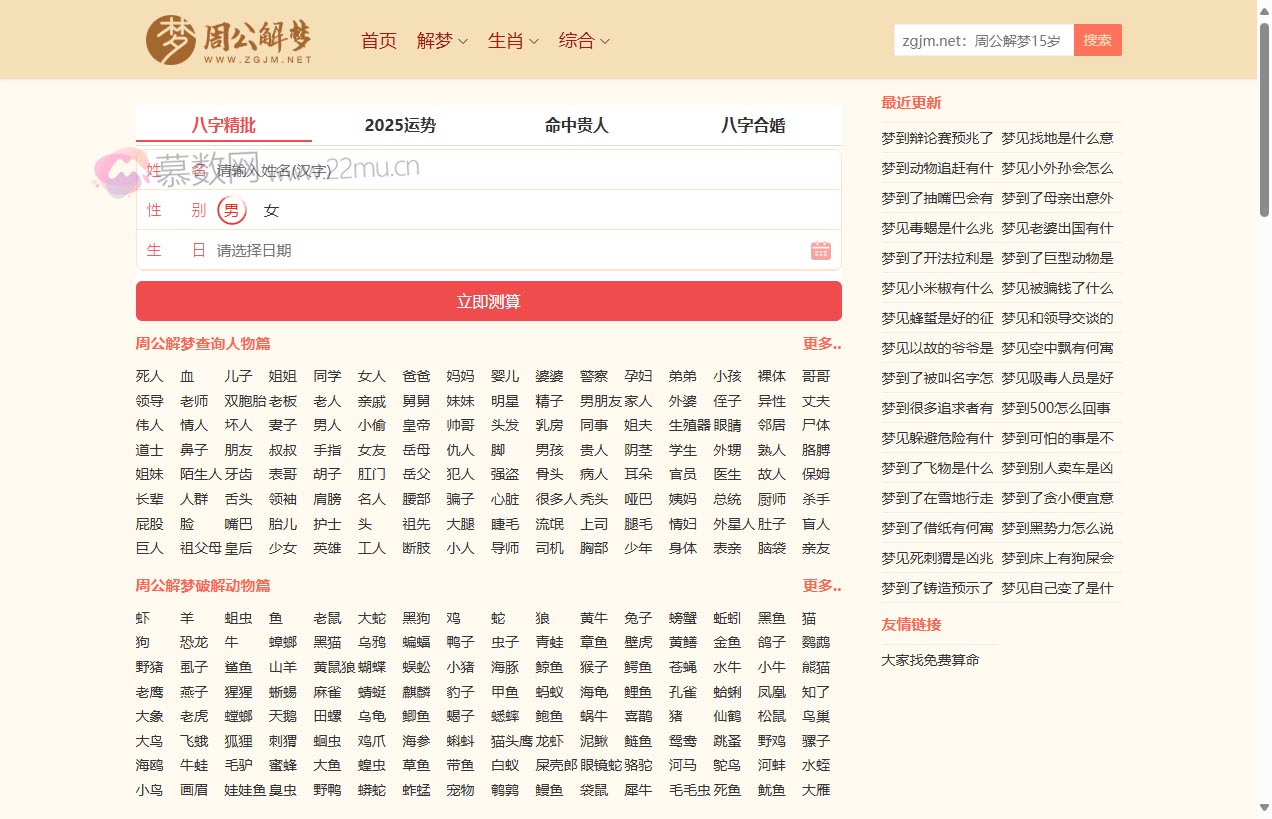
Task: Click the 搜索 search button
Action: click(1097, 39)
